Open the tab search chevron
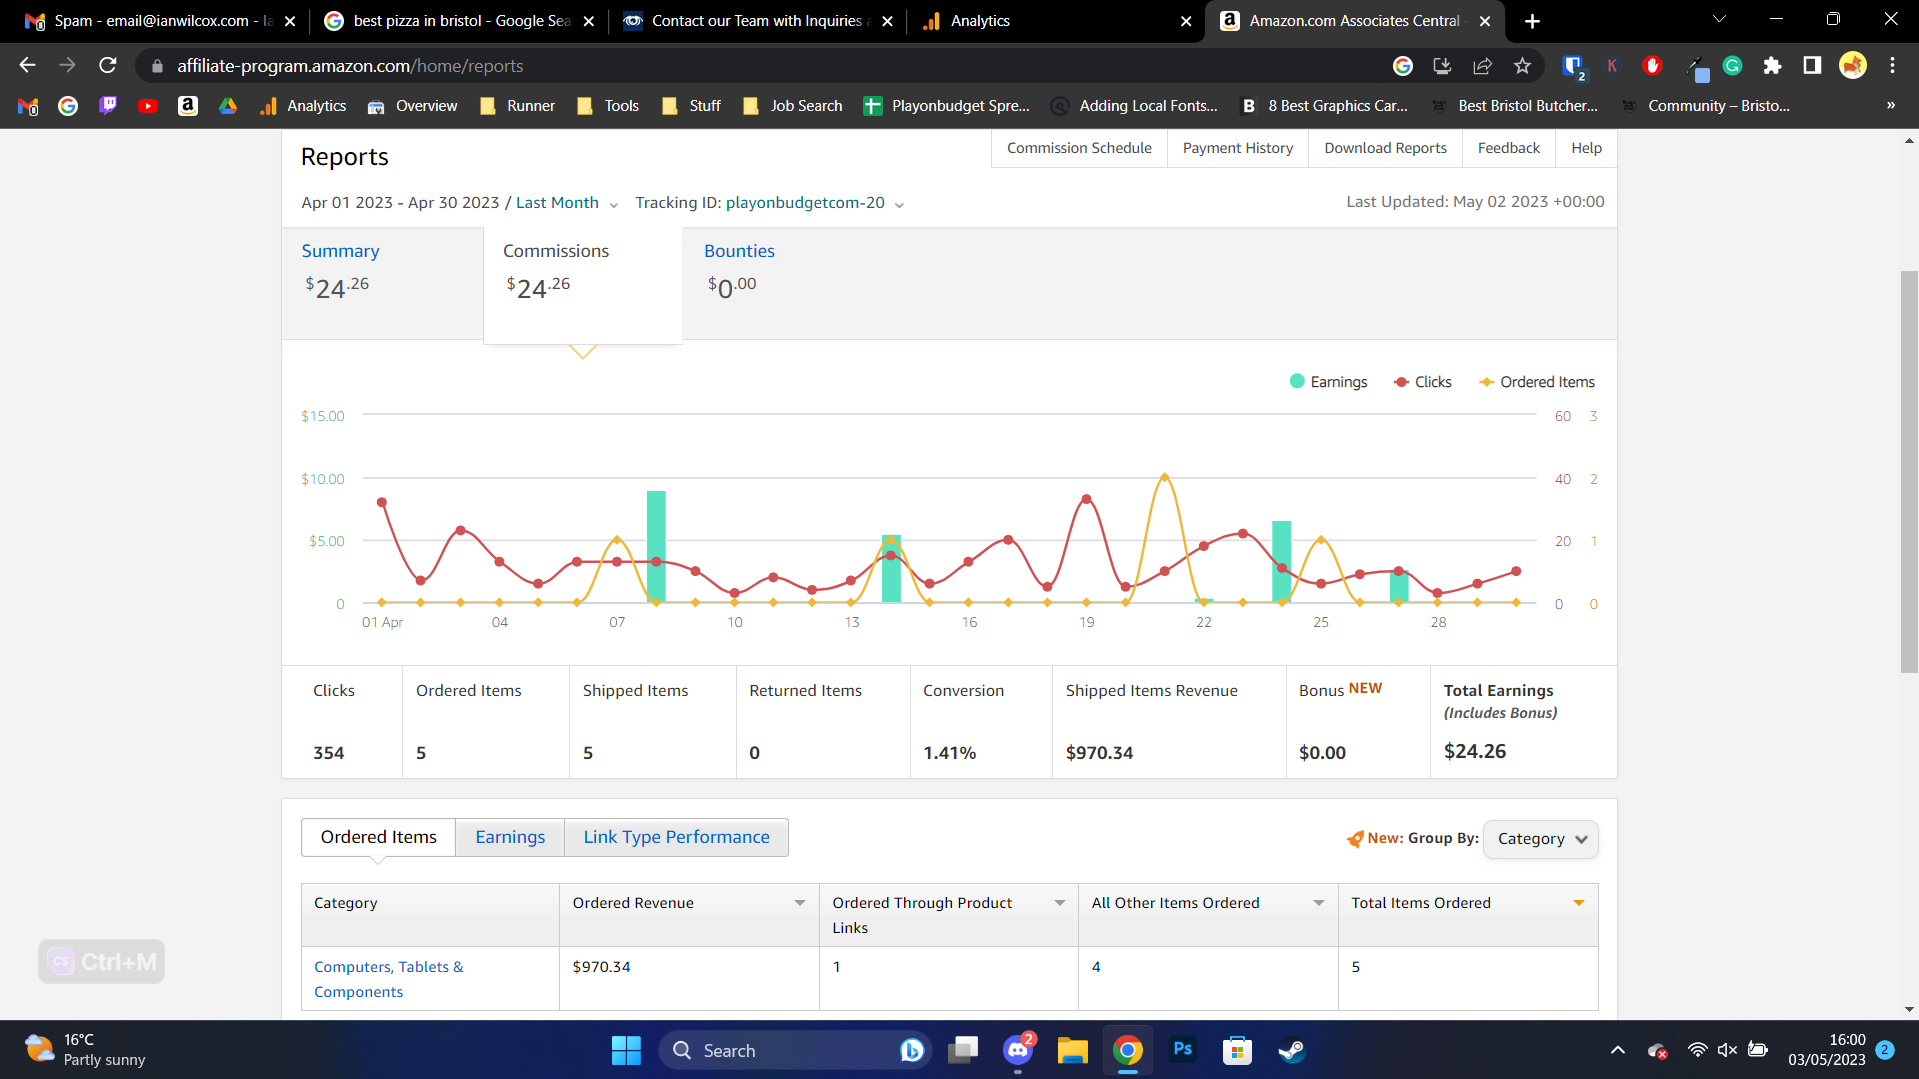 coord(1719,20)
